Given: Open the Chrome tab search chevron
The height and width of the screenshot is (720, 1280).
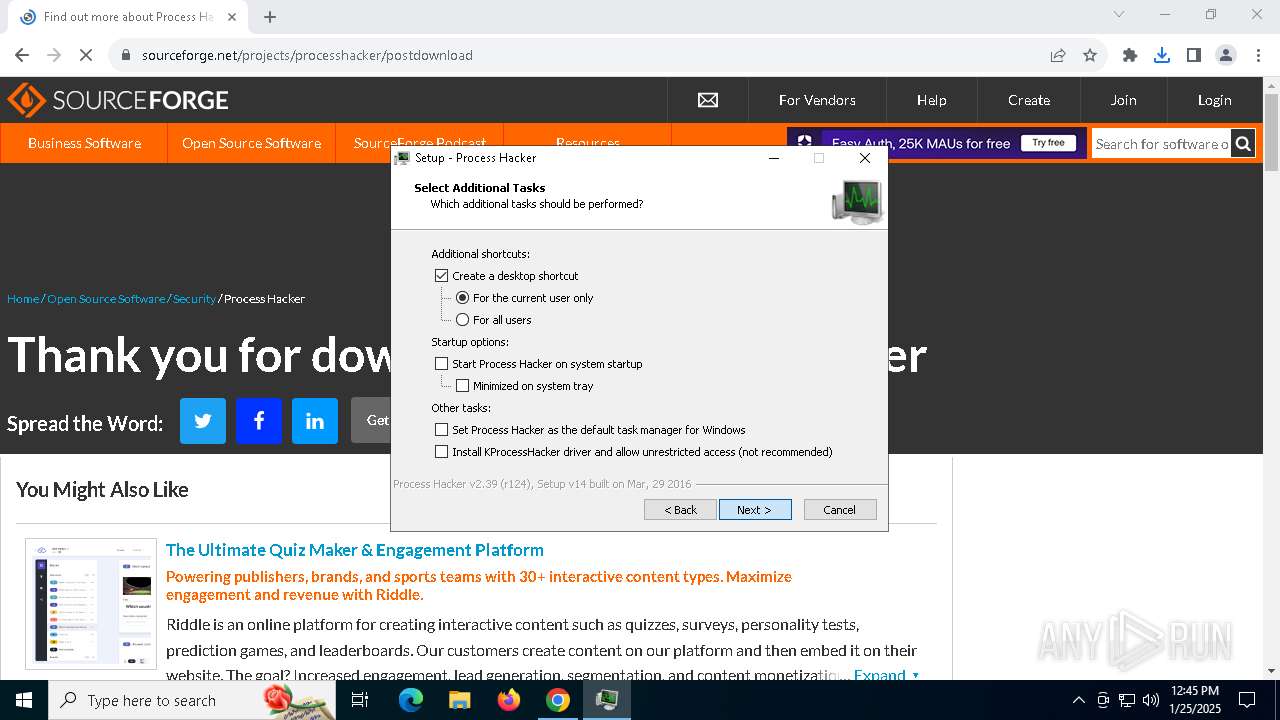Looking at the screenshot, I should coord(1119,14).
